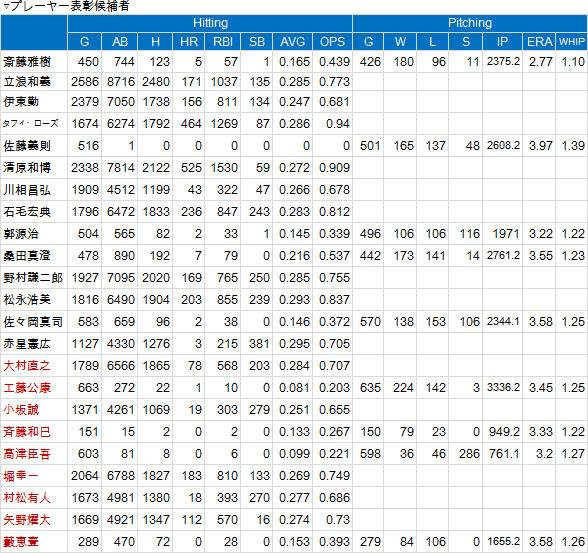The height and width of the screenshot is (553, 588).
Task: Click player name 立浪和義
Action: (x=27, y=82)
